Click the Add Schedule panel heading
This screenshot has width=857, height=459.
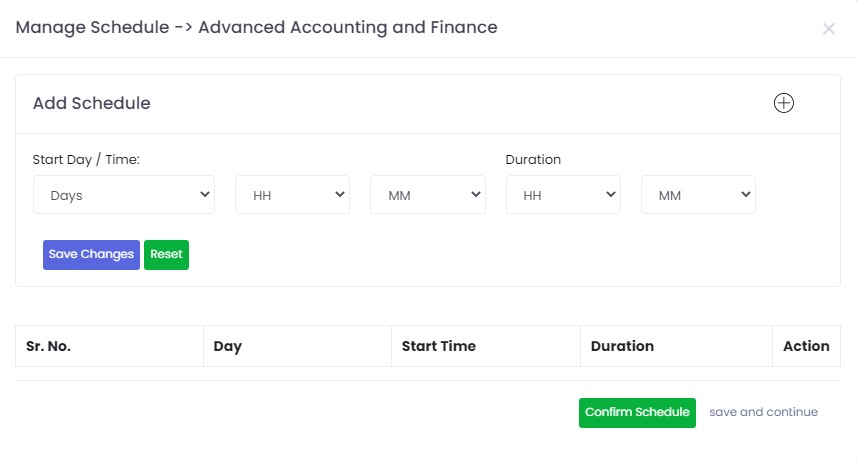pos(92,103)
